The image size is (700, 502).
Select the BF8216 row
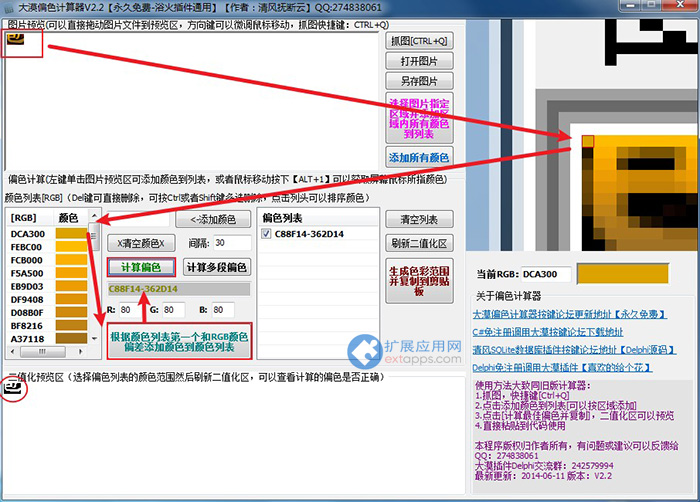[48, 326]
